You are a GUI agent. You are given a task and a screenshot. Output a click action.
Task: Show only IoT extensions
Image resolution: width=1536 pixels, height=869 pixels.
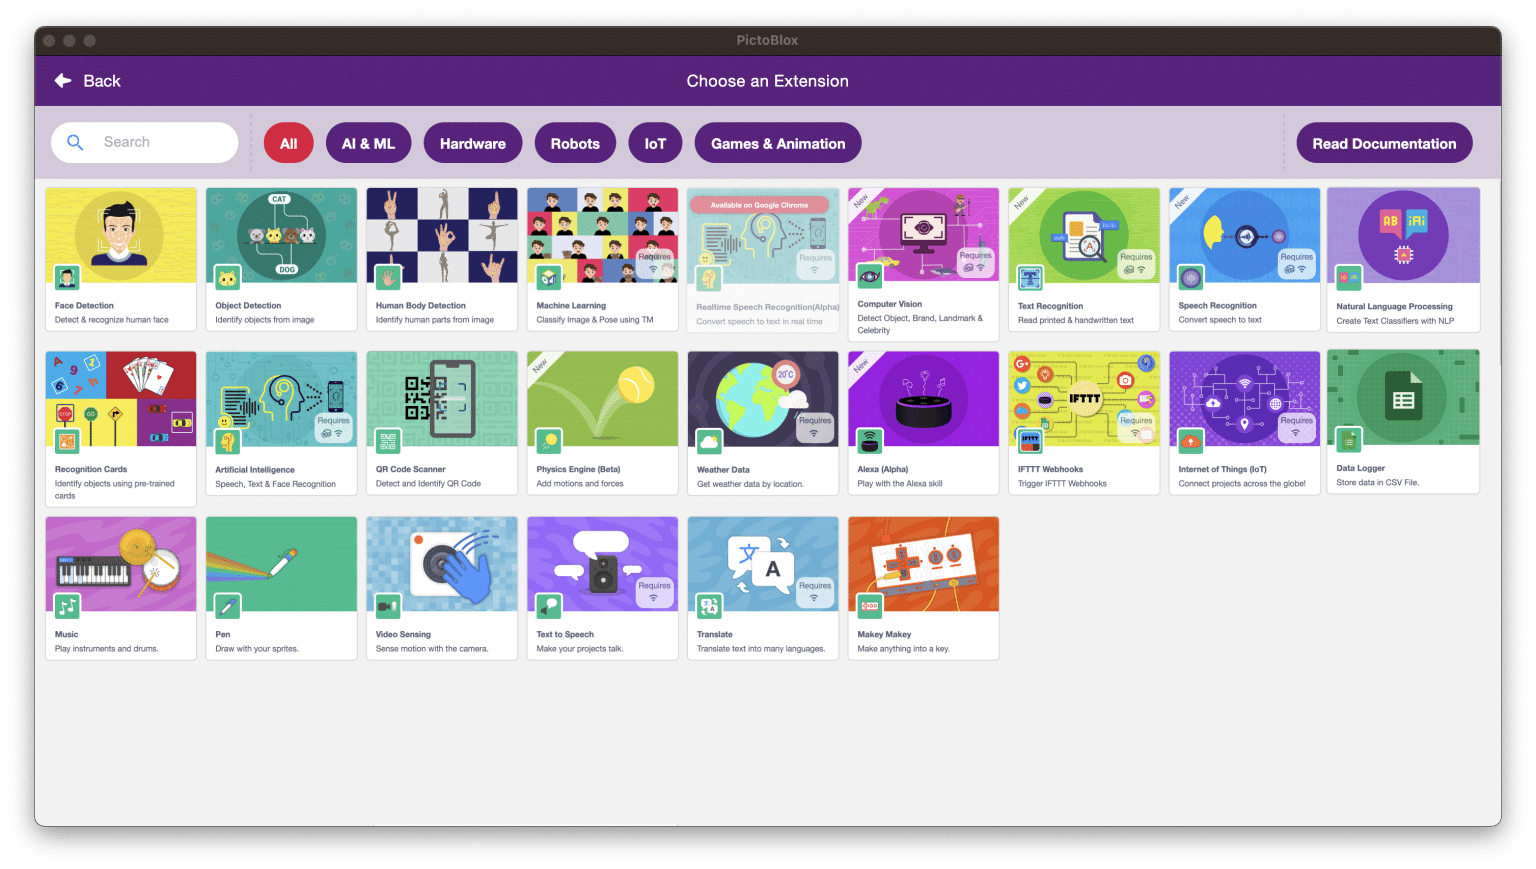pos(655,143)
